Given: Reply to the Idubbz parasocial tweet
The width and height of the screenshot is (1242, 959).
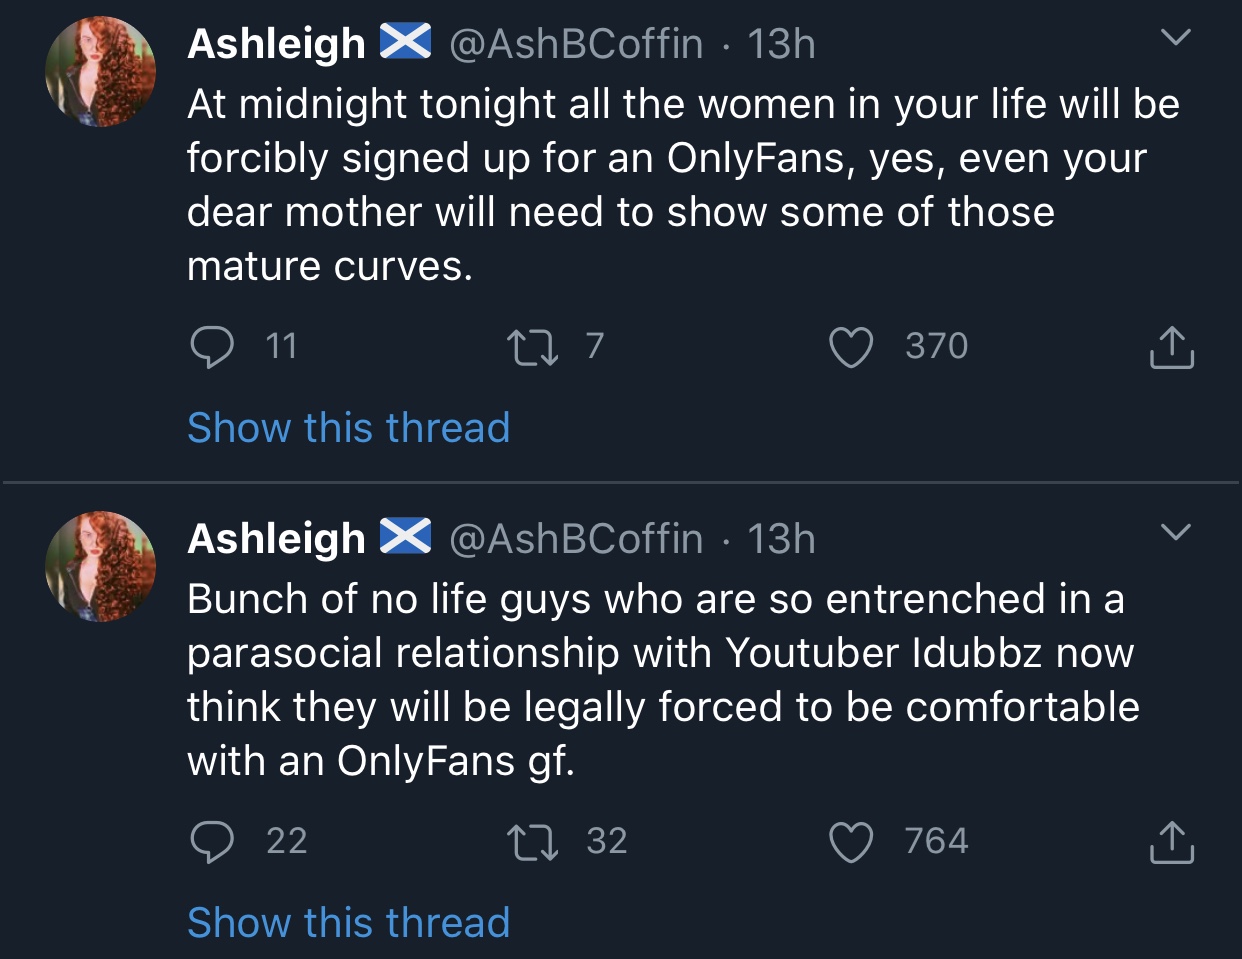Looking at the screenshot, I should pyautogui.click(x=212, y=842).
